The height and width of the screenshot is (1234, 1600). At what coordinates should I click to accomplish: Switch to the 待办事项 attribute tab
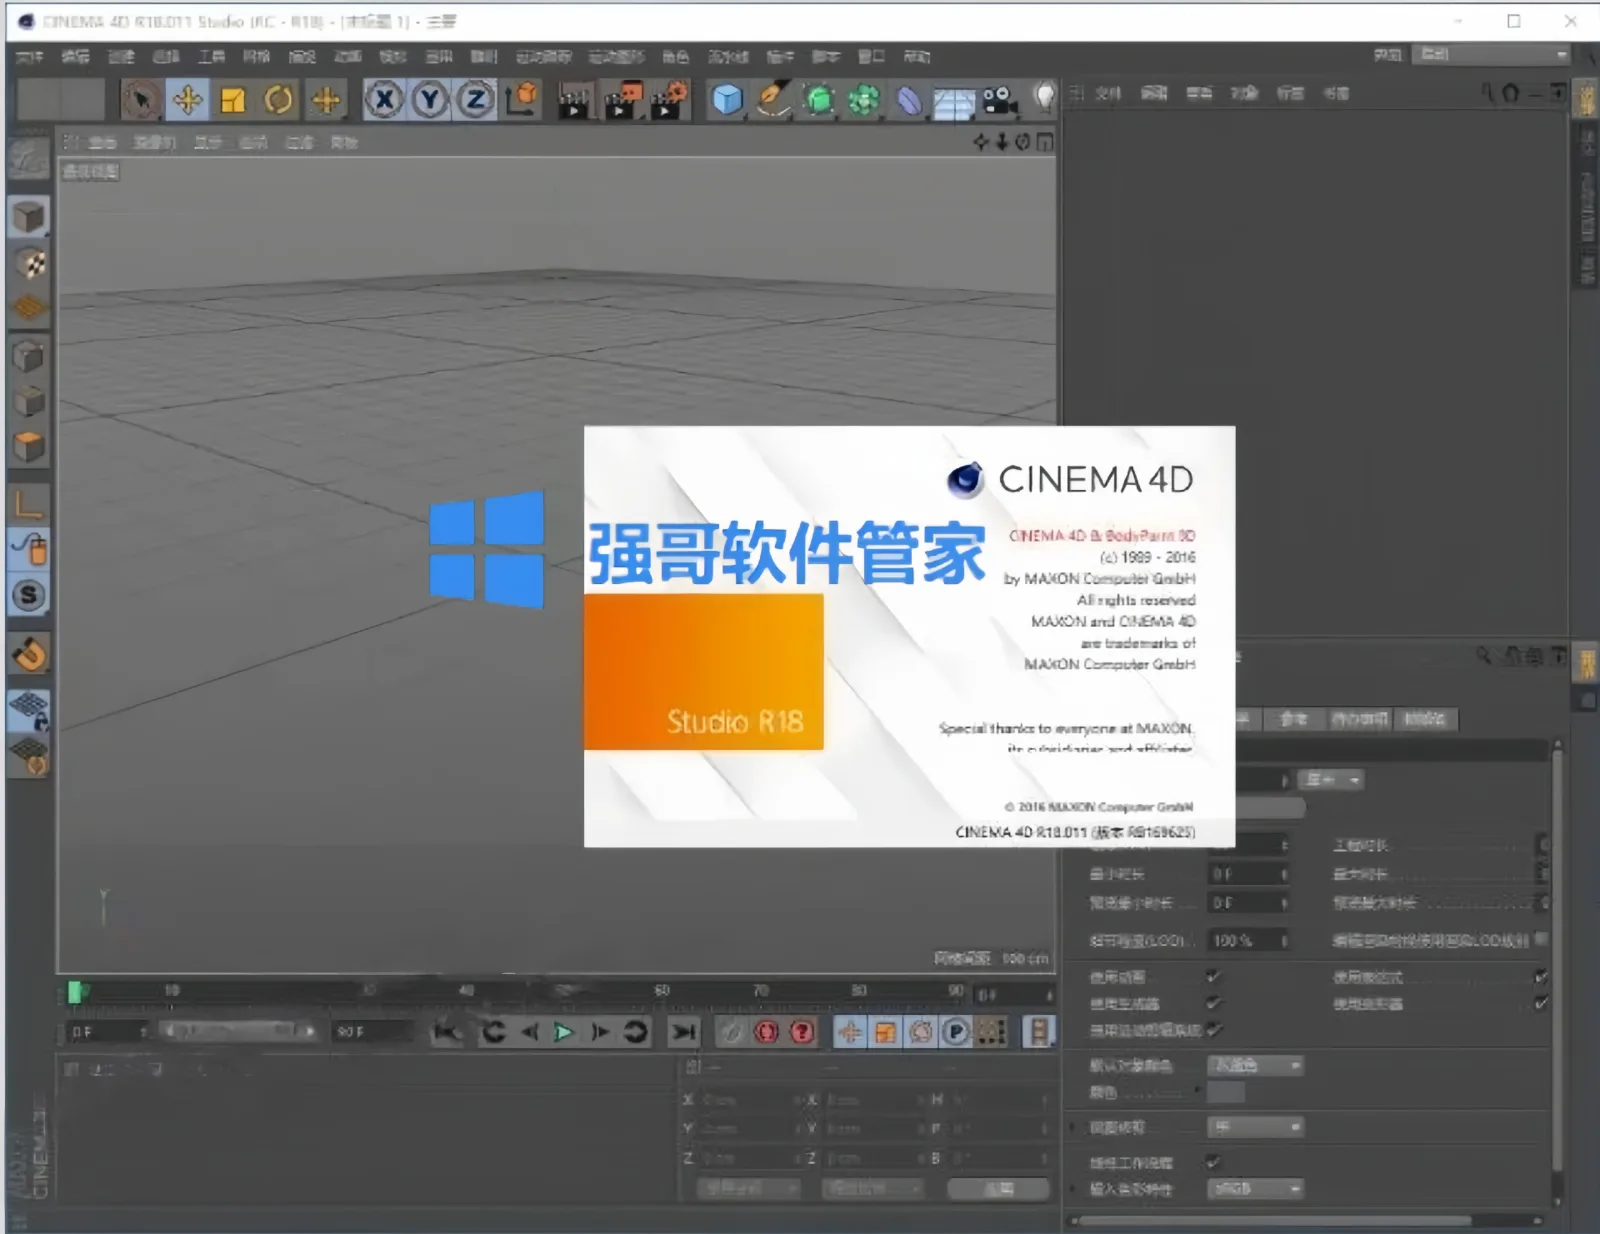point(1359,719)
